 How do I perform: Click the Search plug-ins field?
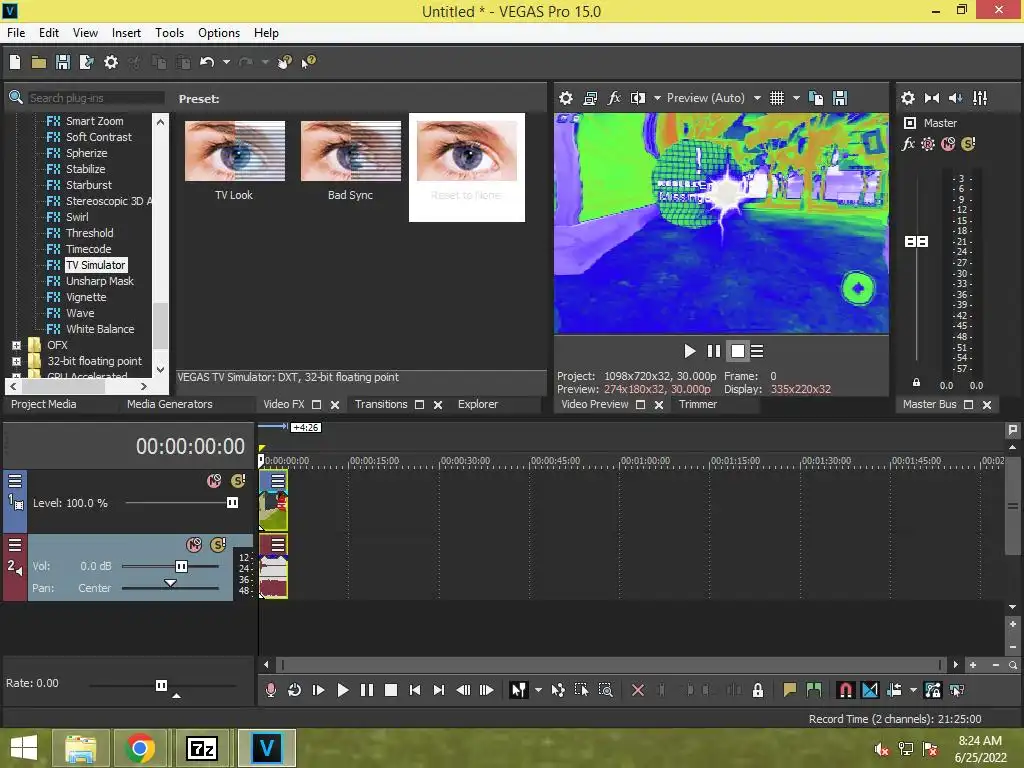[96, 98]
